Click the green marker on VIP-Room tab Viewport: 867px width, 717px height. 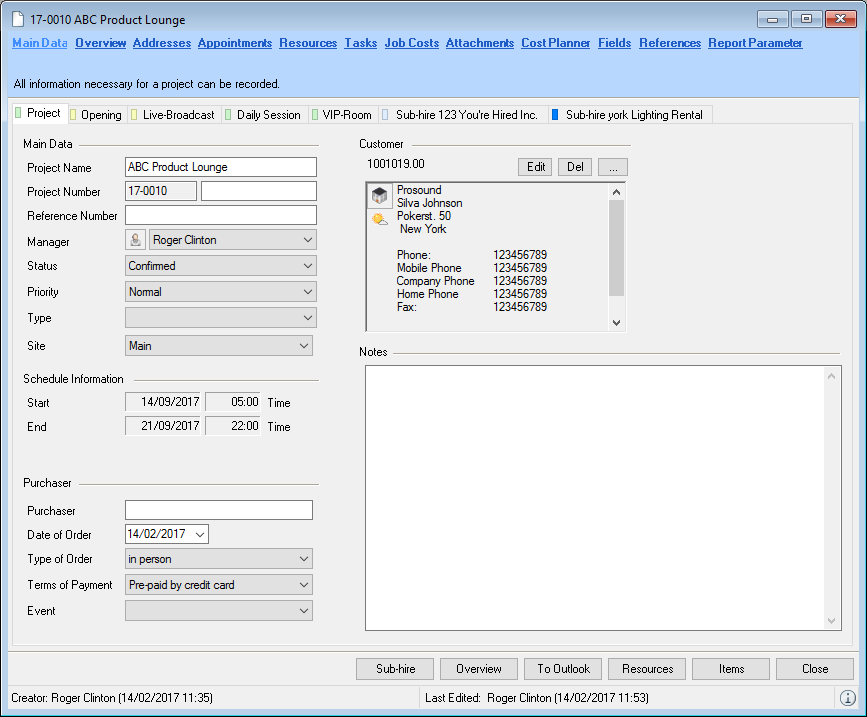pos(315,115)
